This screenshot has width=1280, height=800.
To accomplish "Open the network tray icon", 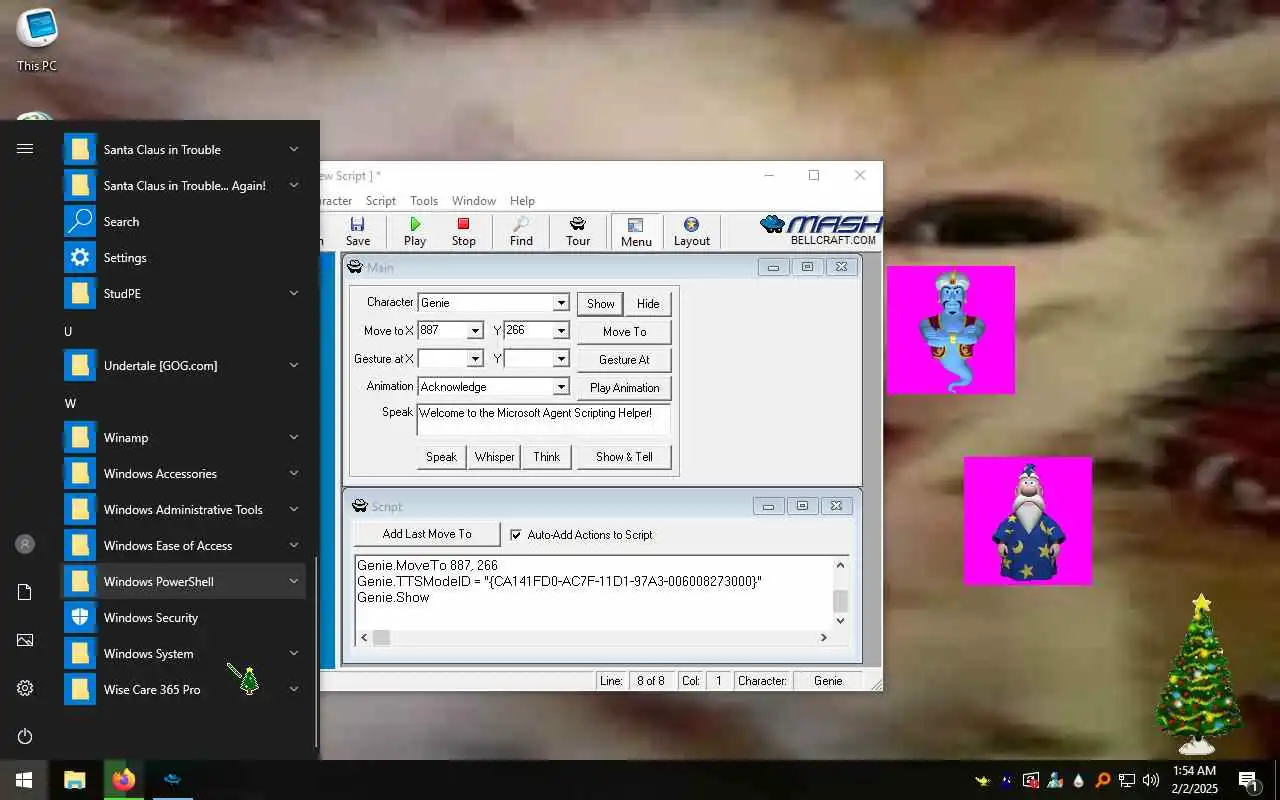I will (1126, 780).
